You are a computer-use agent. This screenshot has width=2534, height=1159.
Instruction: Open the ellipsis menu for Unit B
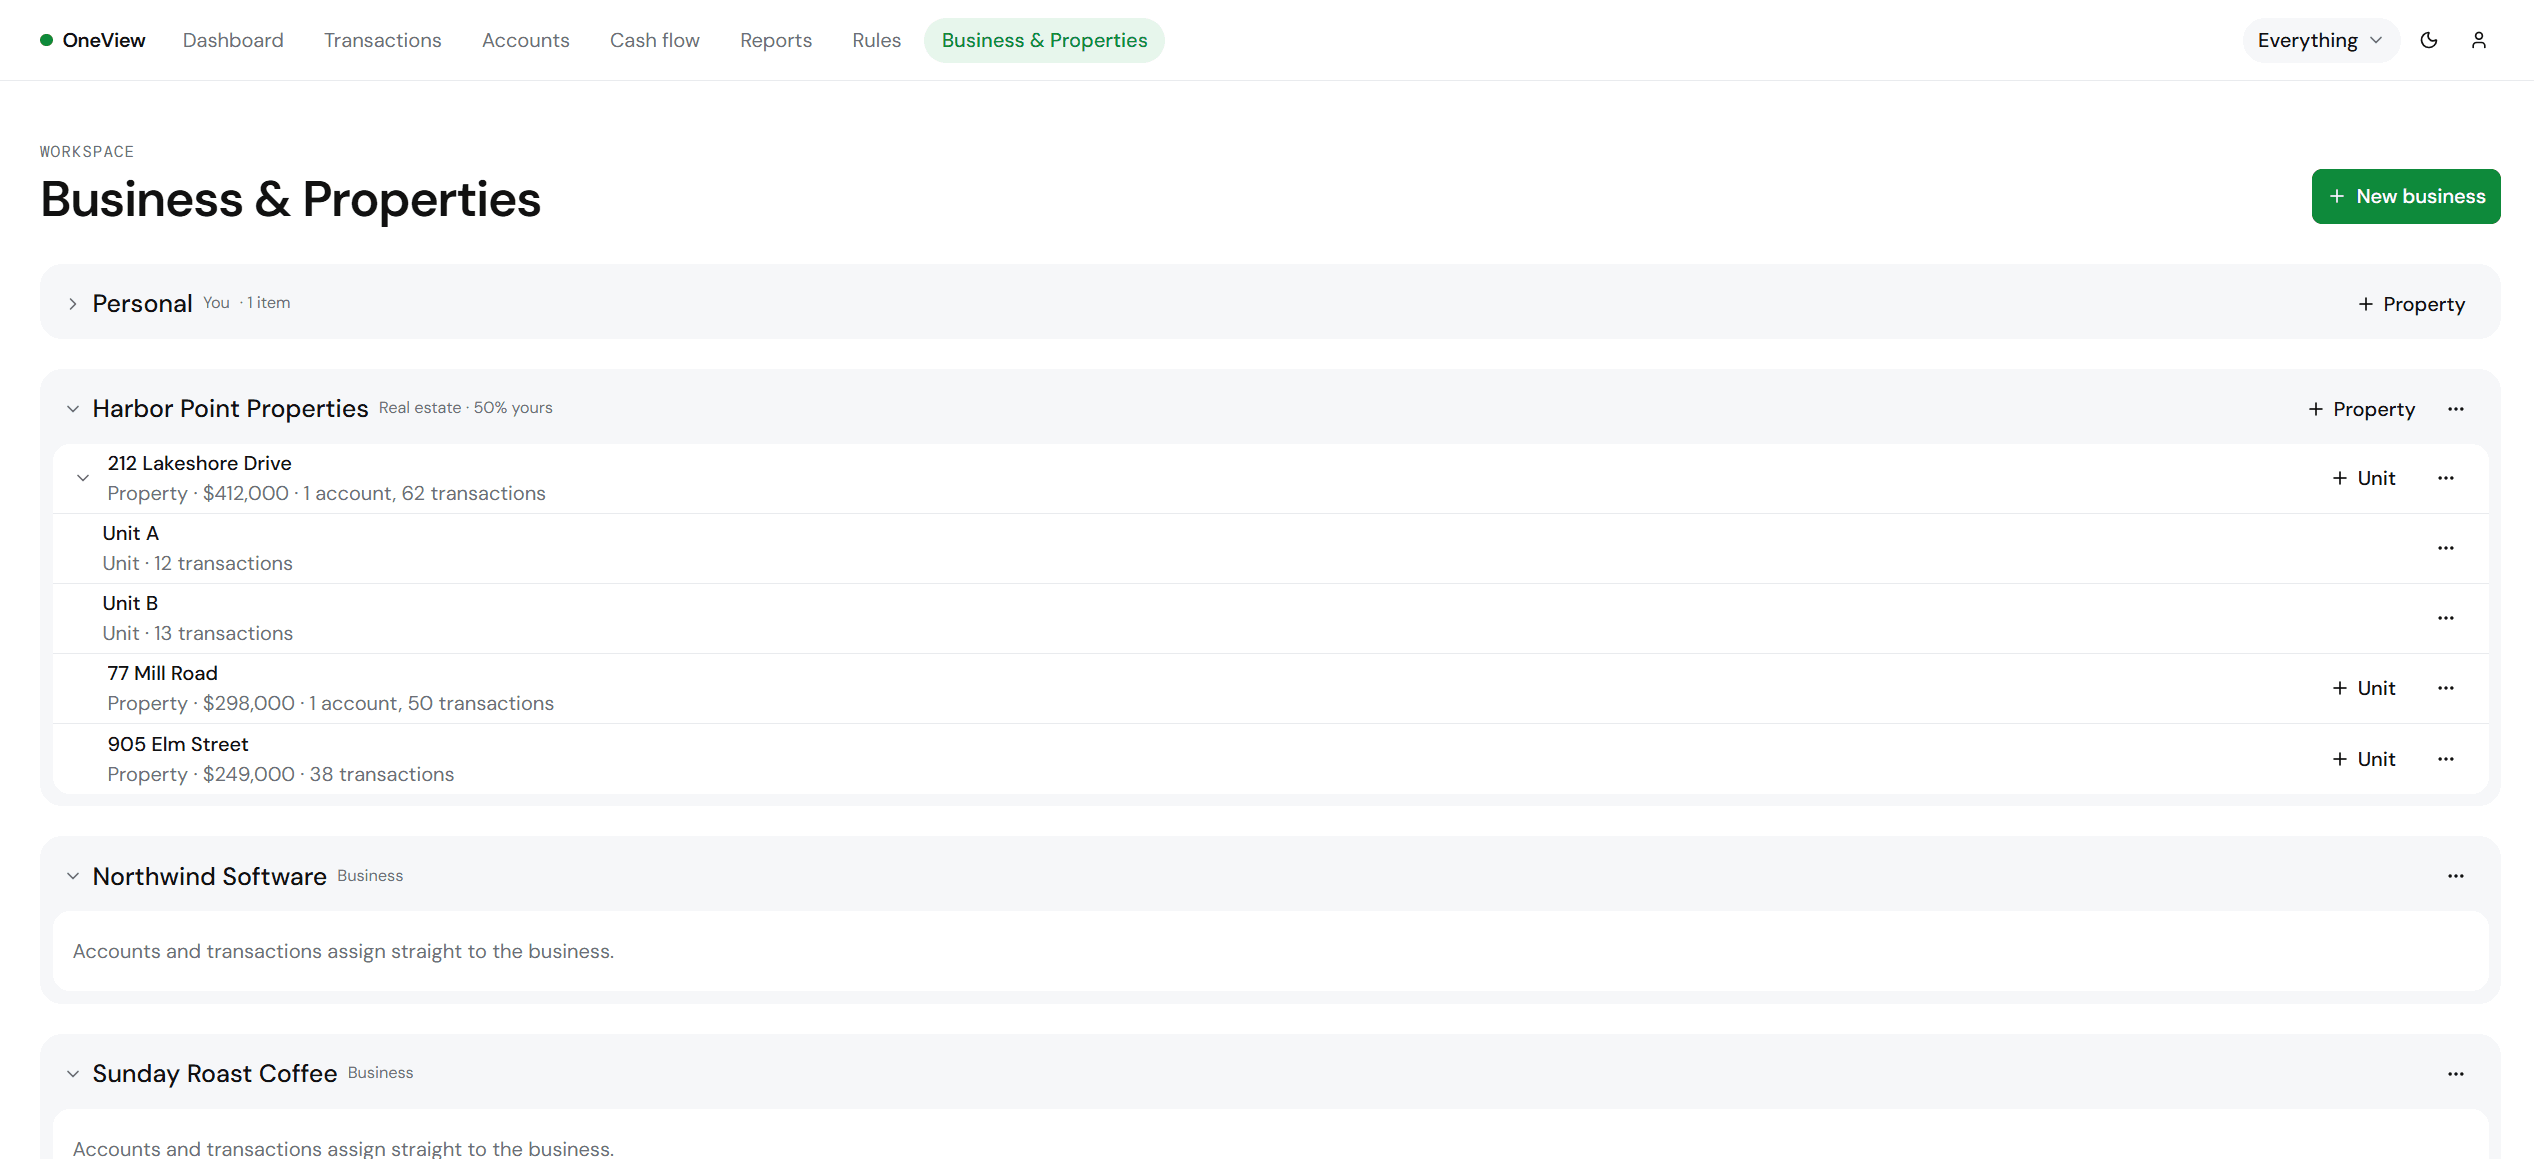pyautogui.click(x=2446, y=618)
